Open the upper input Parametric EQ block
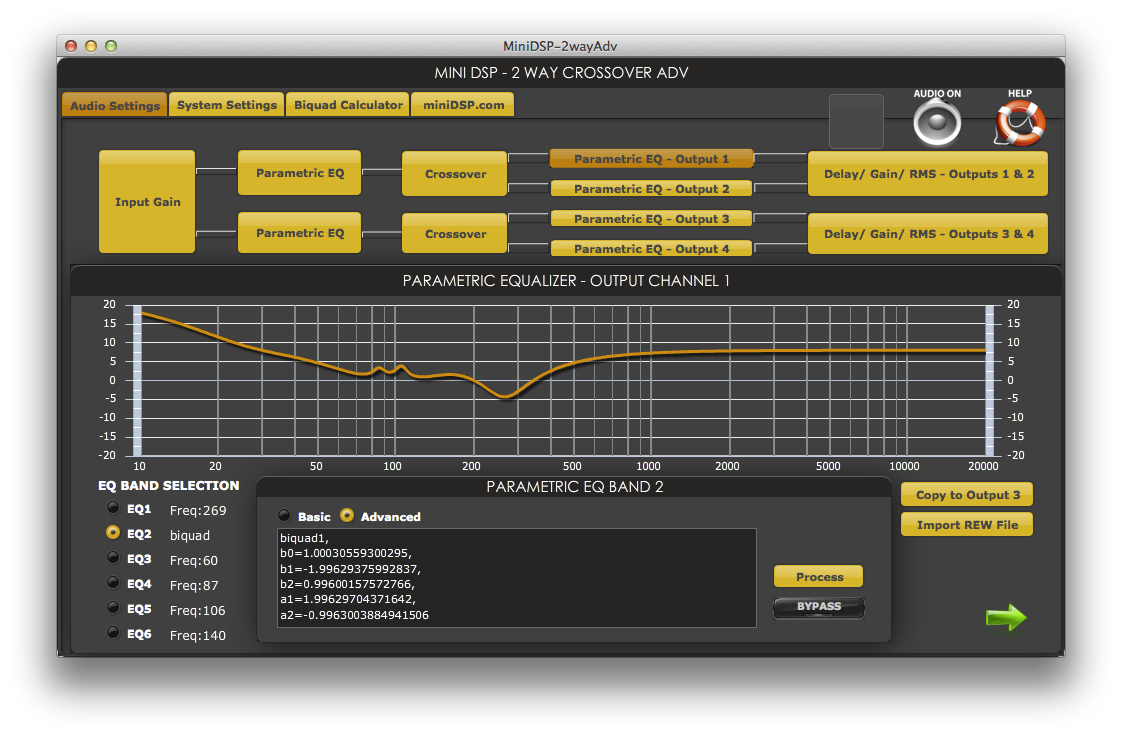Image resolution: width=1122 pixels, height=736 pixels. (x=299, y=172)
